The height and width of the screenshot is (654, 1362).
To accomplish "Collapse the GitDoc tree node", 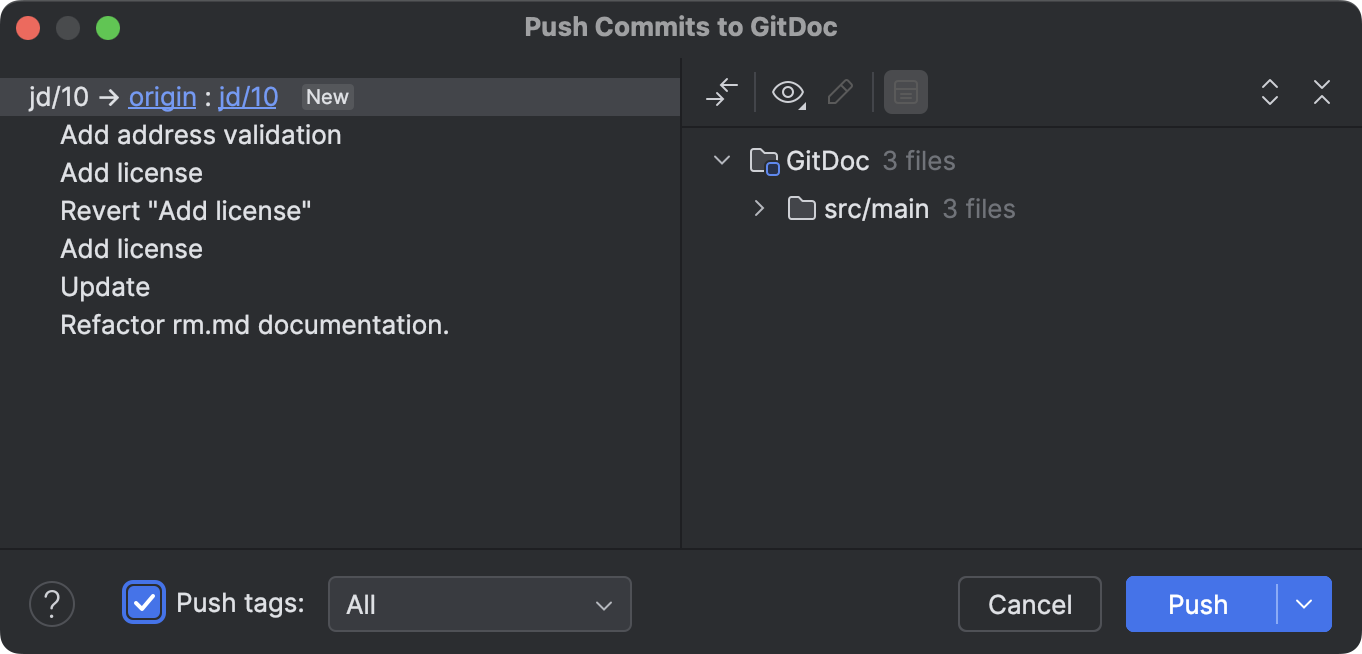I will (722, 160).
